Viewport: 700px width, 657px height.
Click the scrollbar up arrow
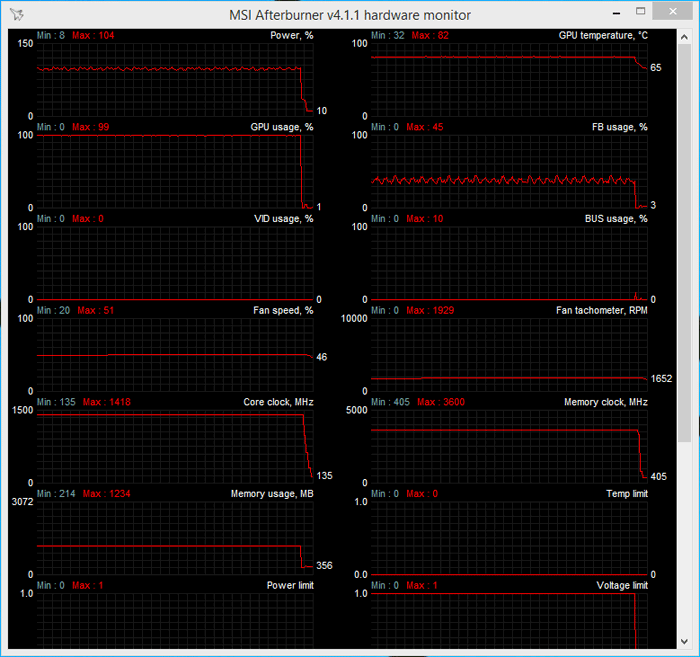pos(684,37)
